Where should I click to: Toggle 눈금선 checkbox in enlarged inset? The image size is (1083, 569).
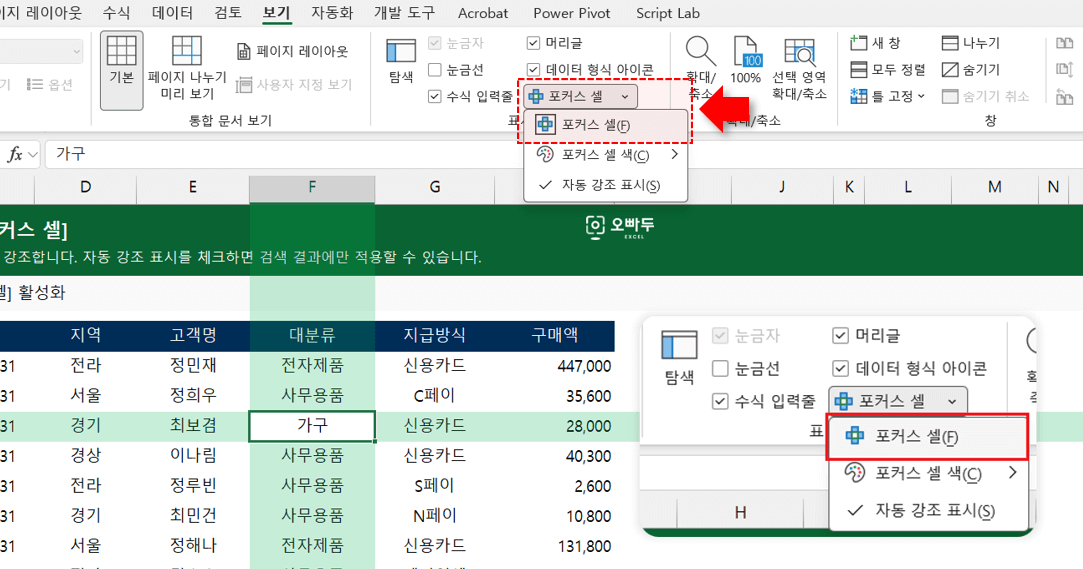(x=720, y=368)
